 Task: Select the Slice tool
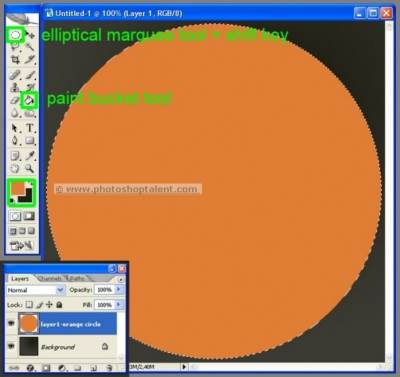tap(30, 60)
